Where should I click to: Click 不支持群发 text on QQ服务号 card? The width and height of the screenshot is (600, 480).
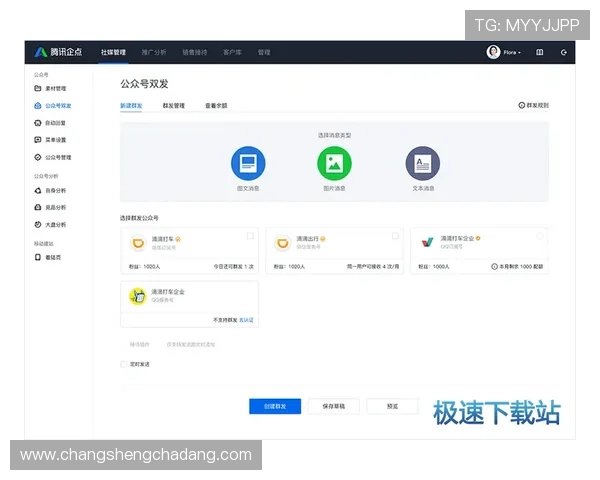(225, 320)
